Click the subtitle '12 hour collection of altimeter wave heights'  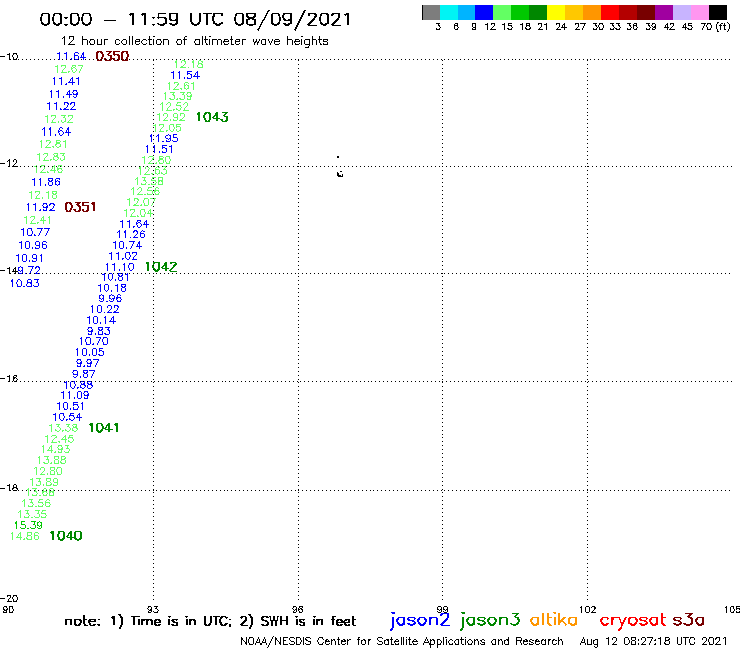point(194,41)
